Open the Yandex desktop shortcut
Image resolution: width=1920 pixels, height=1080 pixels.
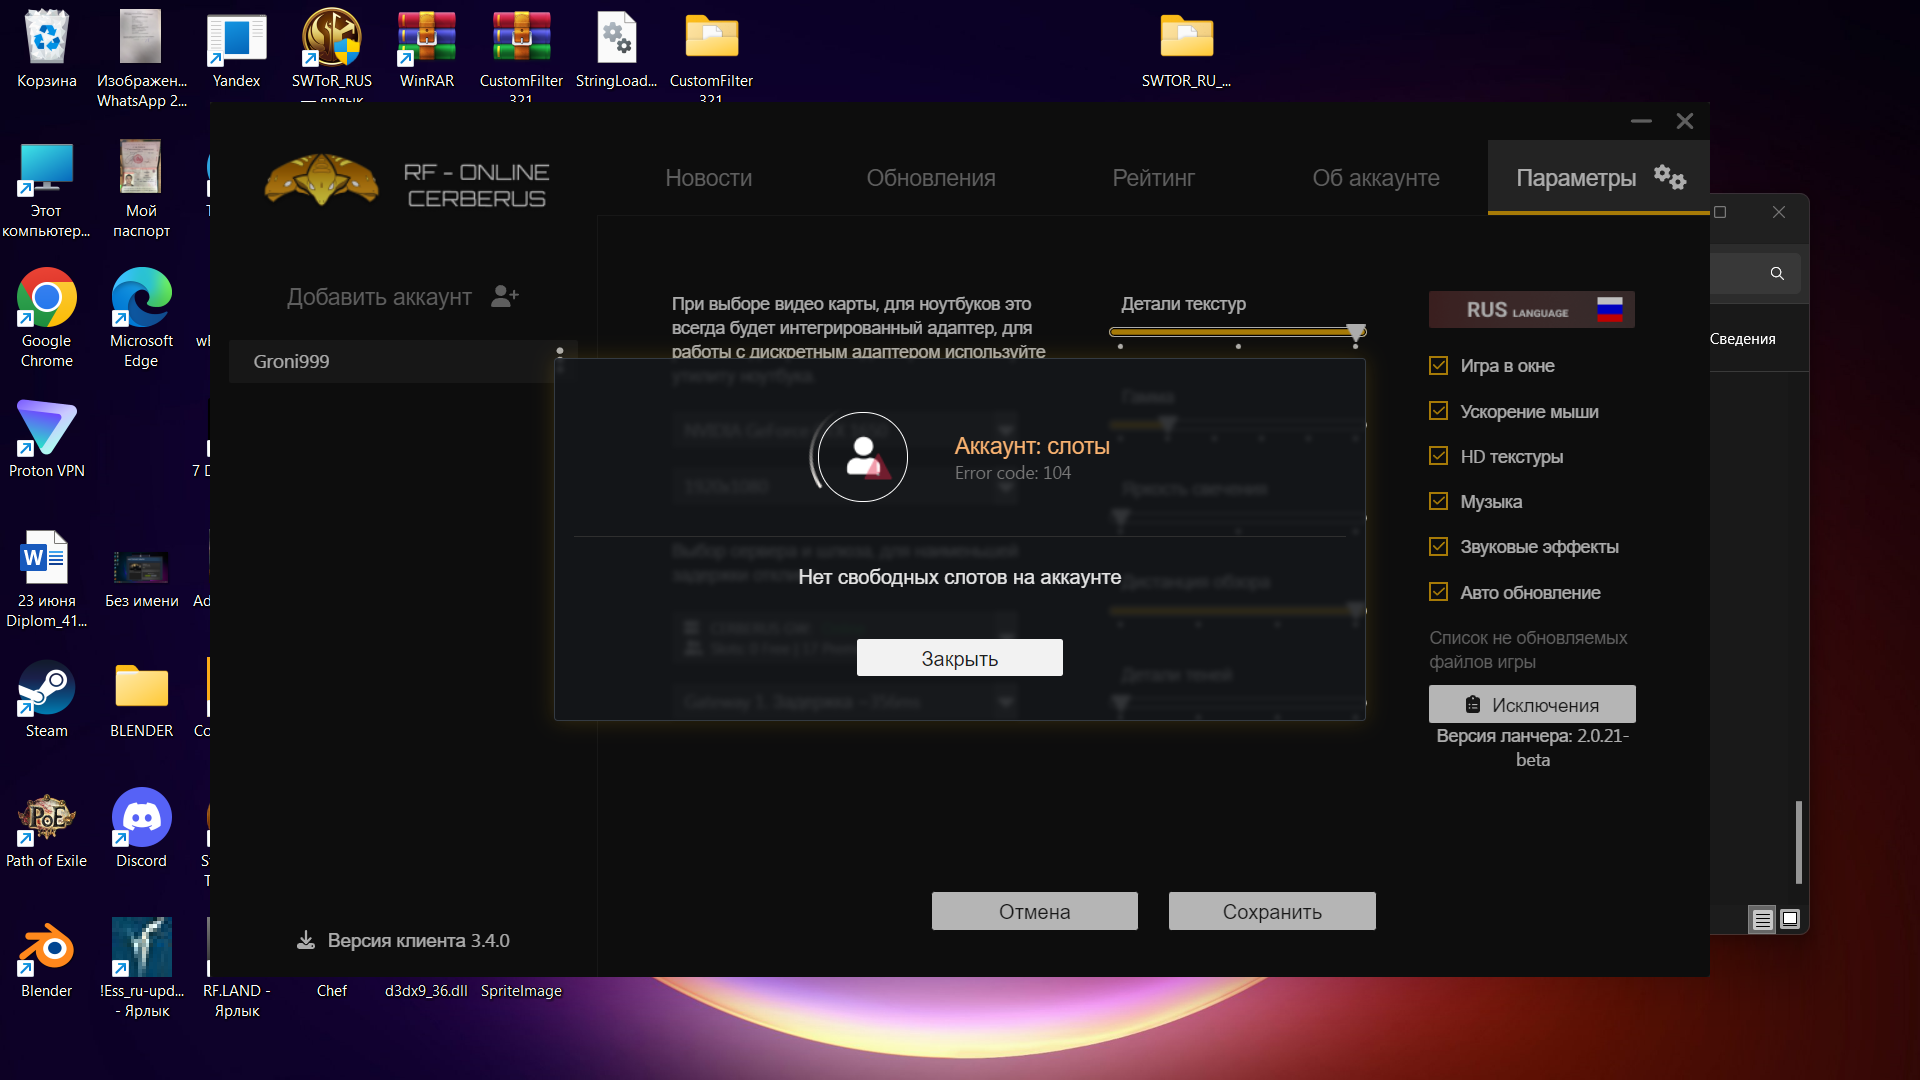click(x=236, y=38)
